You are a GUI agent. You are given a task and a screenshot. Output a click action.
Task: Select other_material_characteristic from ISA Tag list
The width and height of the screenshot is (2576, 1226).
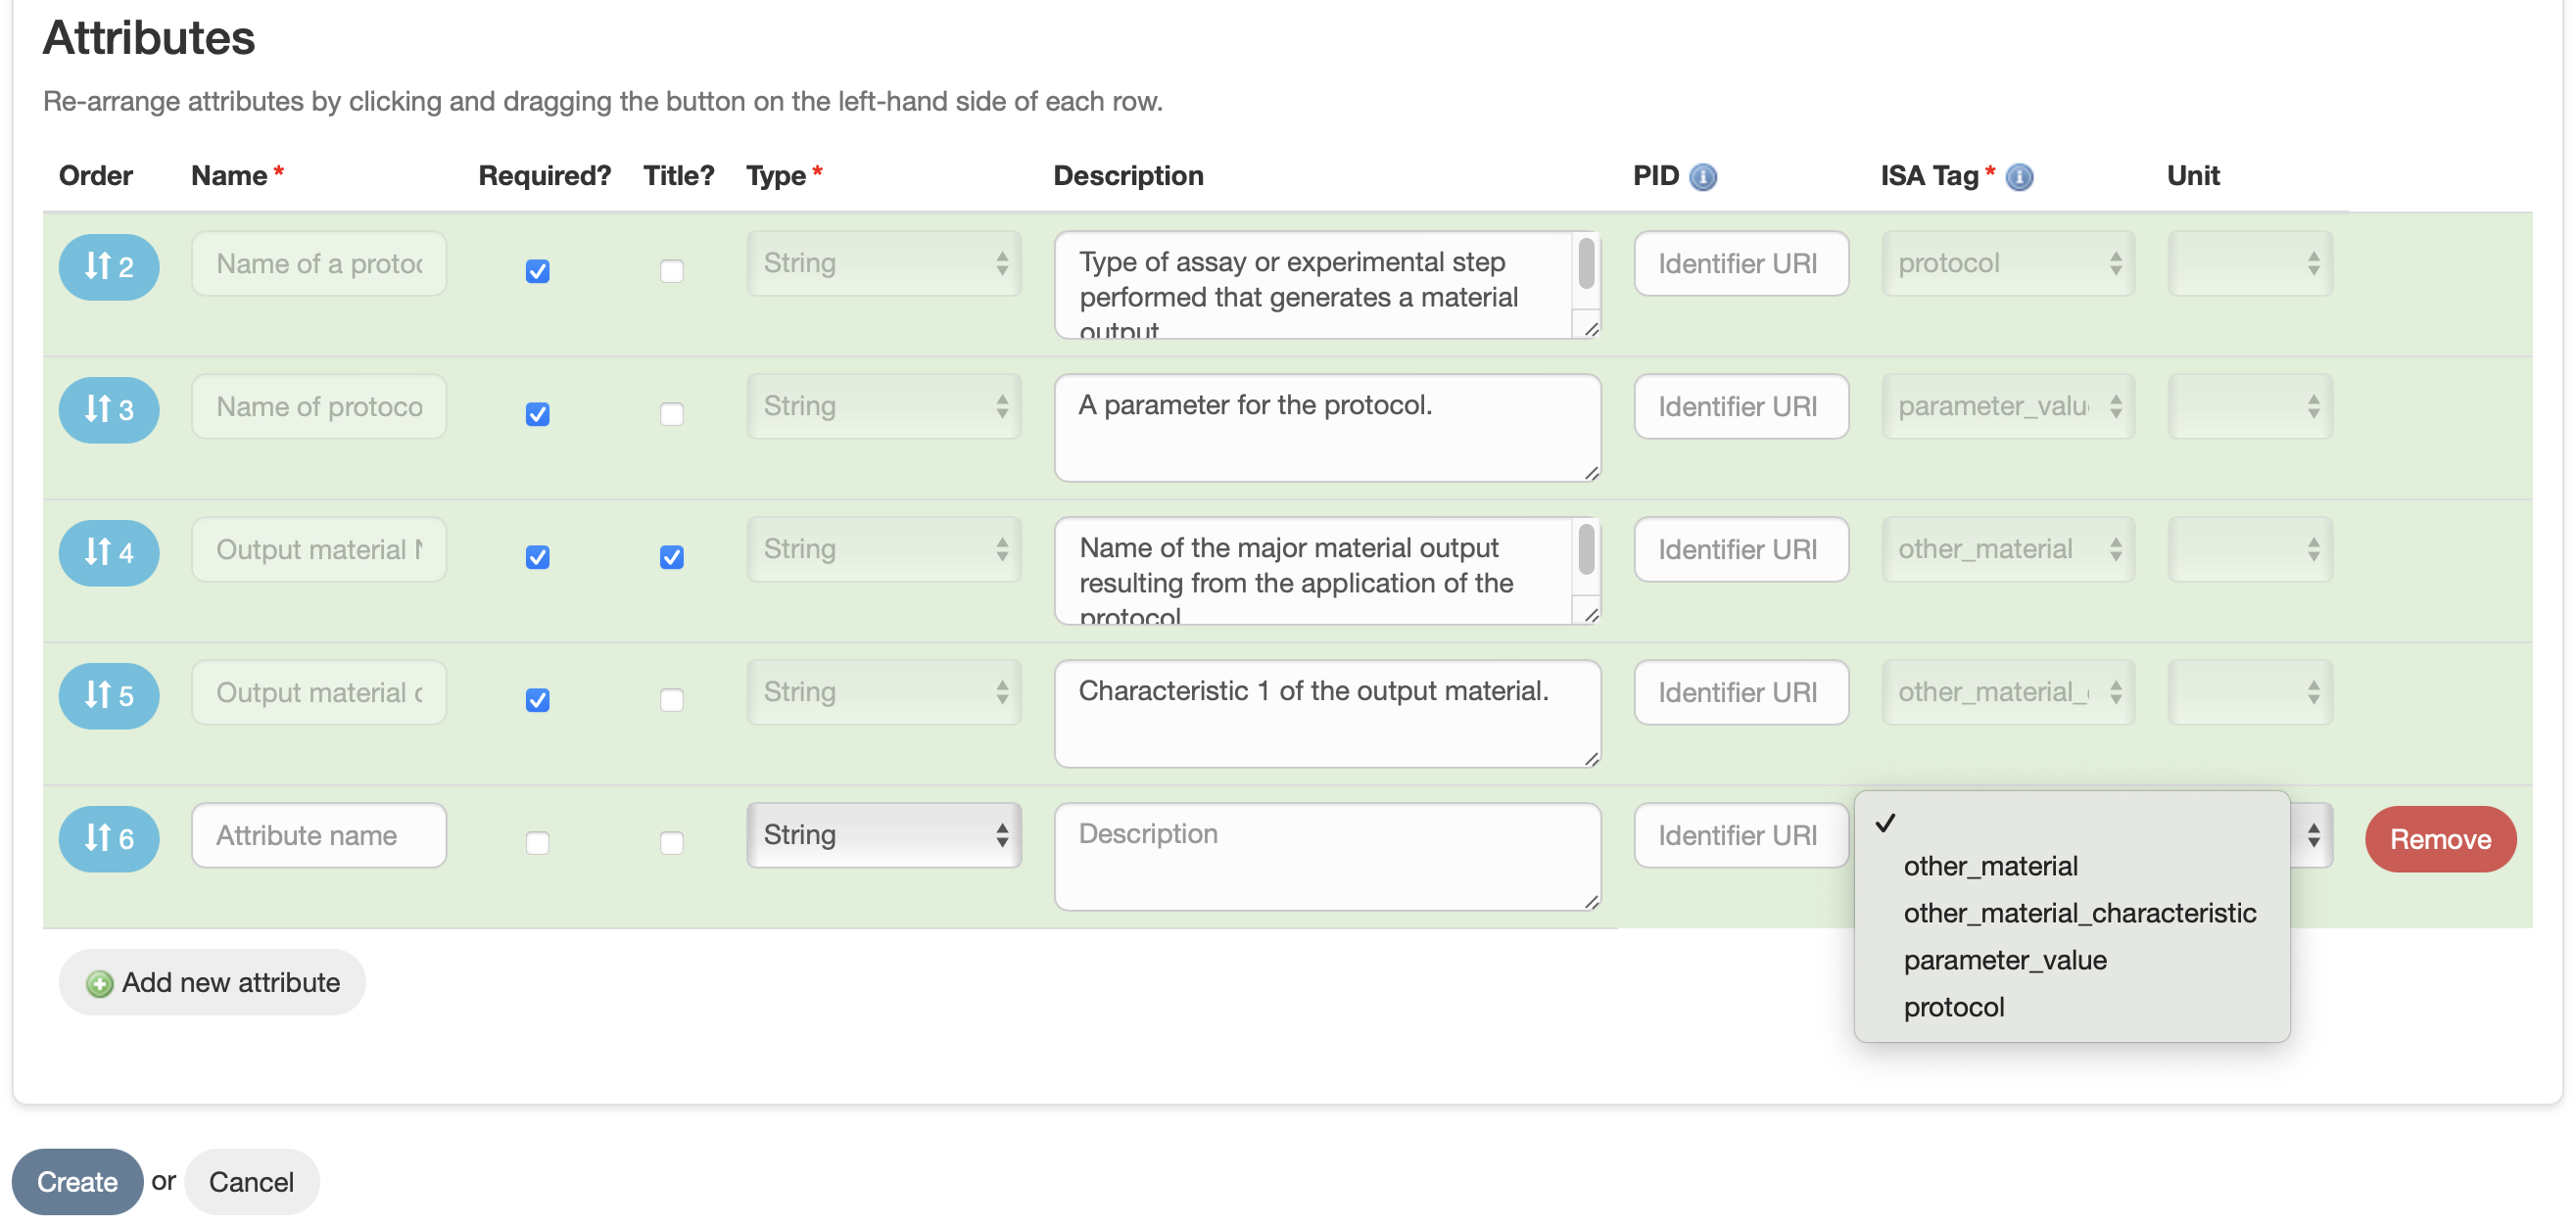tap(2081, 912)
